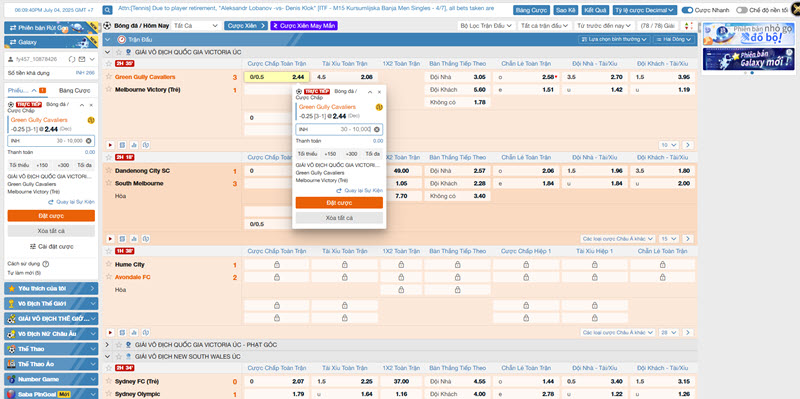
Task: Open Tất cả trận đấu dropdown
Action: (x=544, y=26)
